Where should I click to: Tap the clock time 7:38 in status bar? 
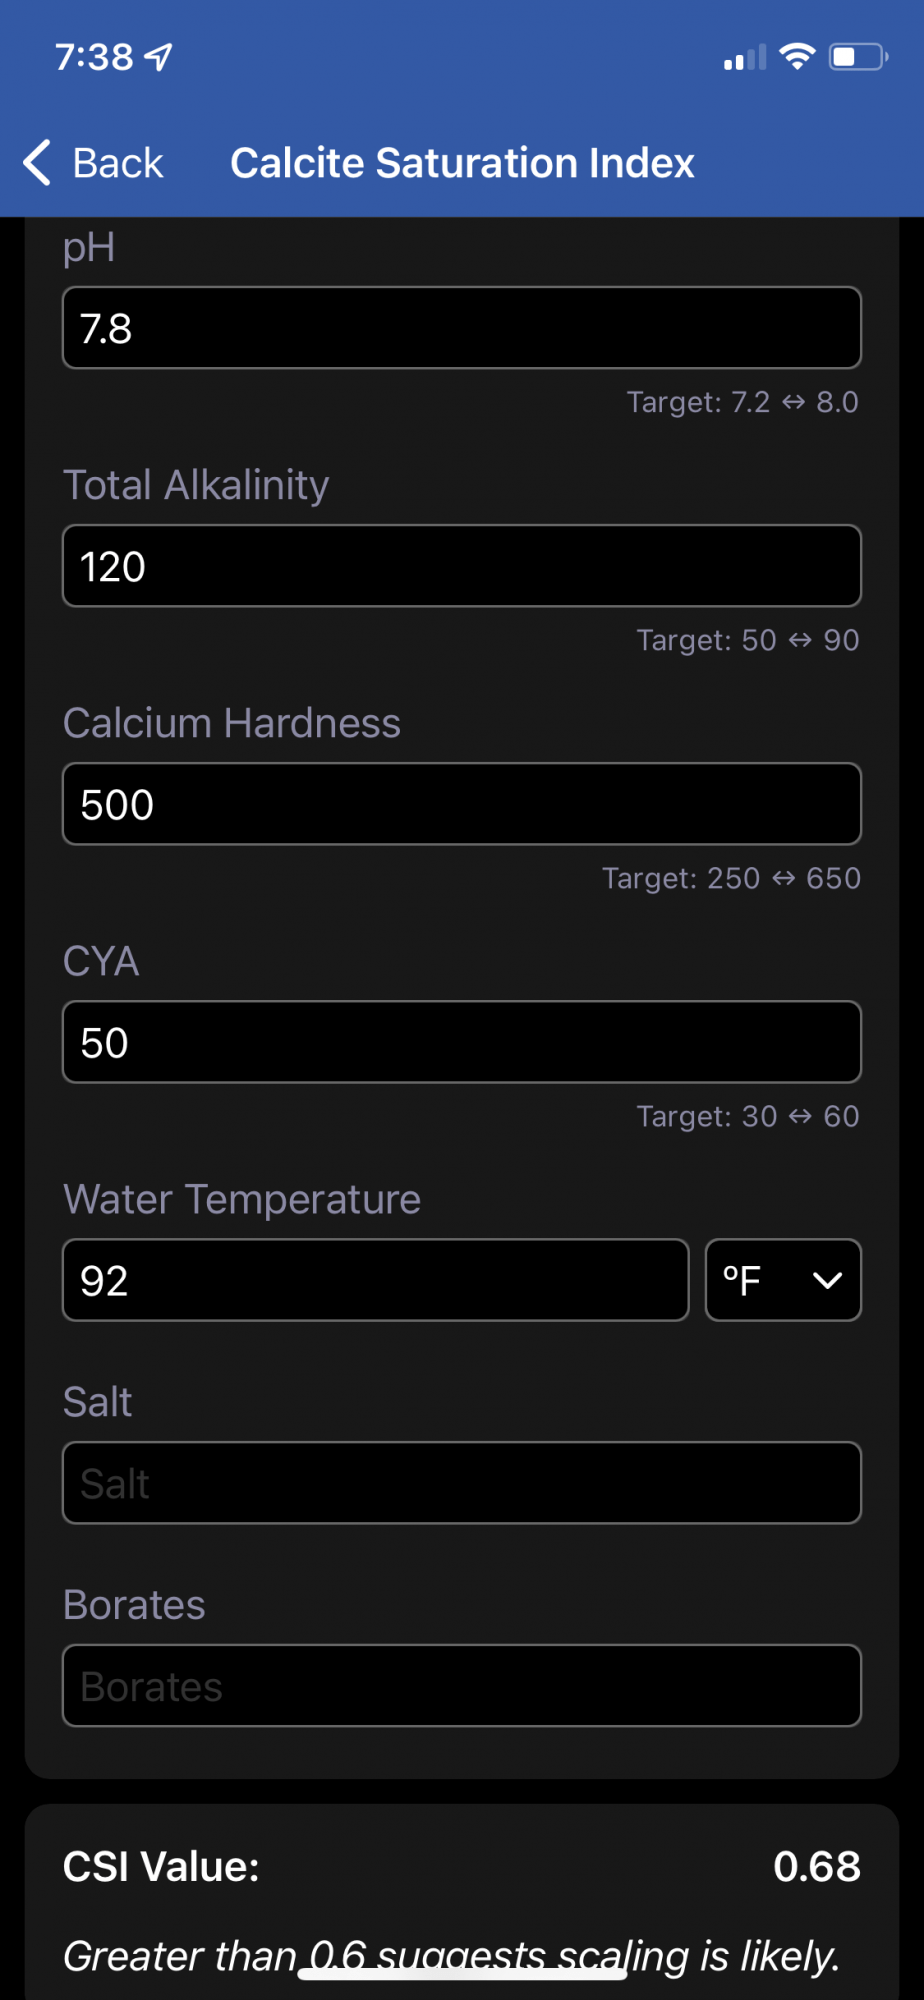coord(94,57)
